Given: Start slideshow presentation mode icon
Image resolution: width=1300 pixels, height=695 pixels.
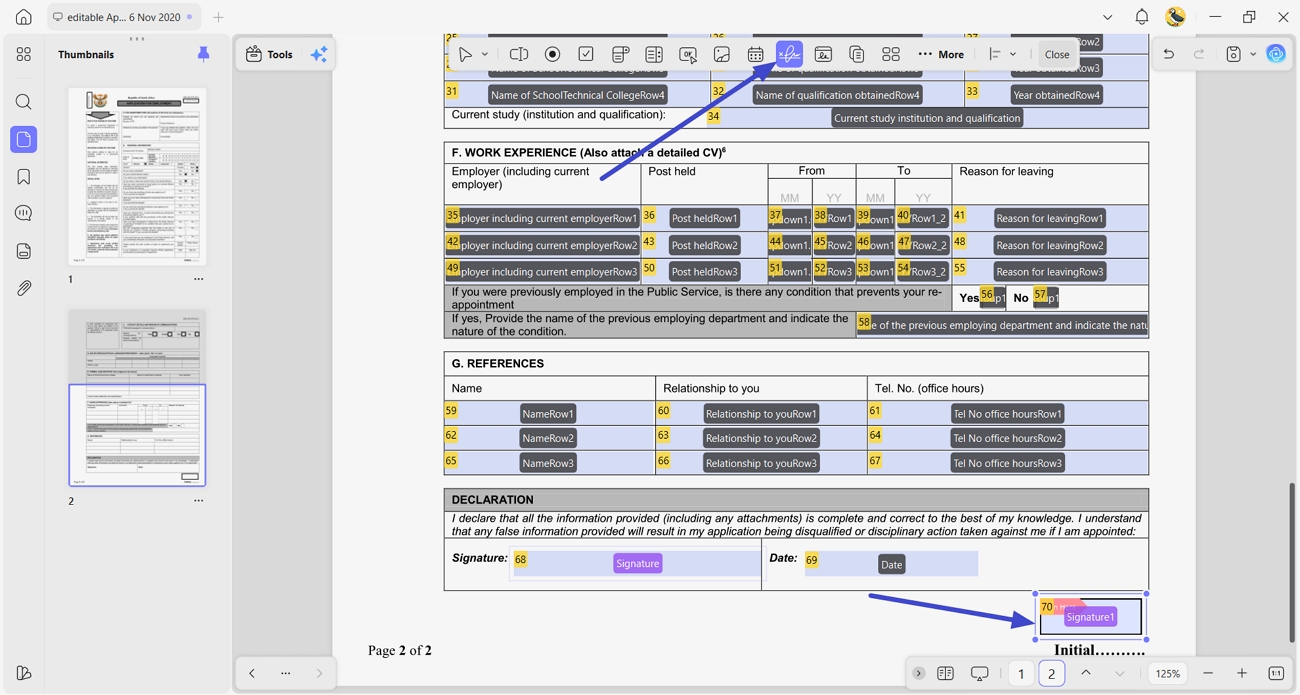Looking at the screenshot, I should point(980,673).
